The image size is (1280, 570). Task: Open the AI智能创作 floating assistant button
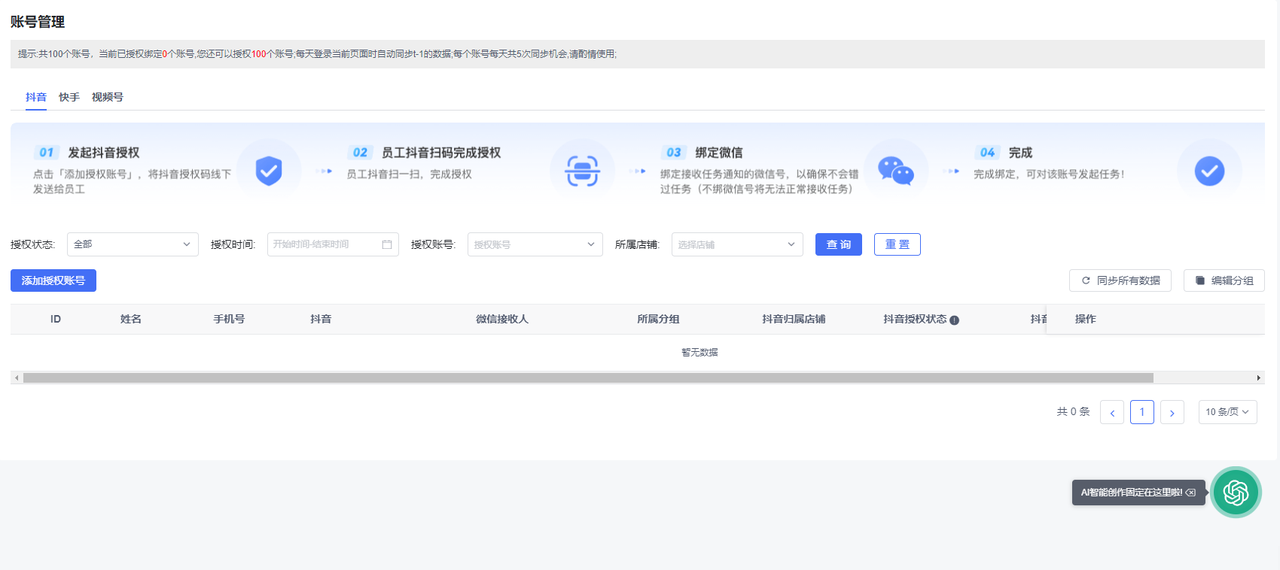1236,492
